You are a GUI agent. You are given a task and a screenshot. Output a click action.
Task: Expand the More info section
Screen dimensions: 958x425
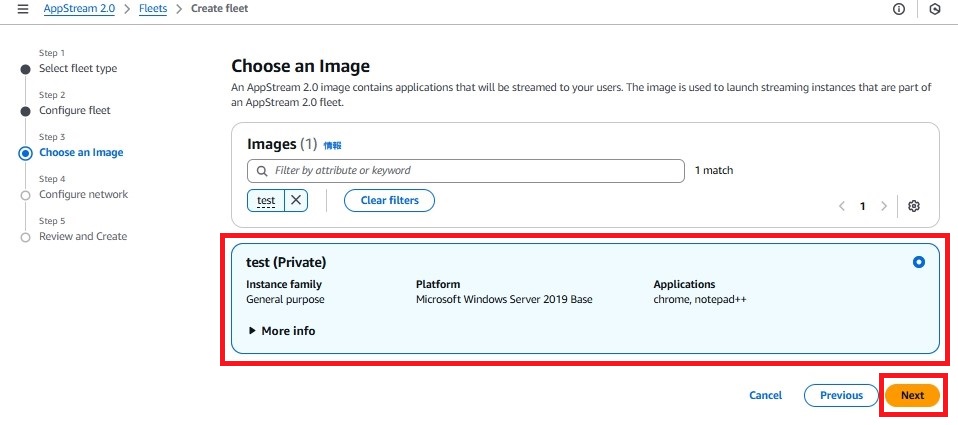point(282,331)
